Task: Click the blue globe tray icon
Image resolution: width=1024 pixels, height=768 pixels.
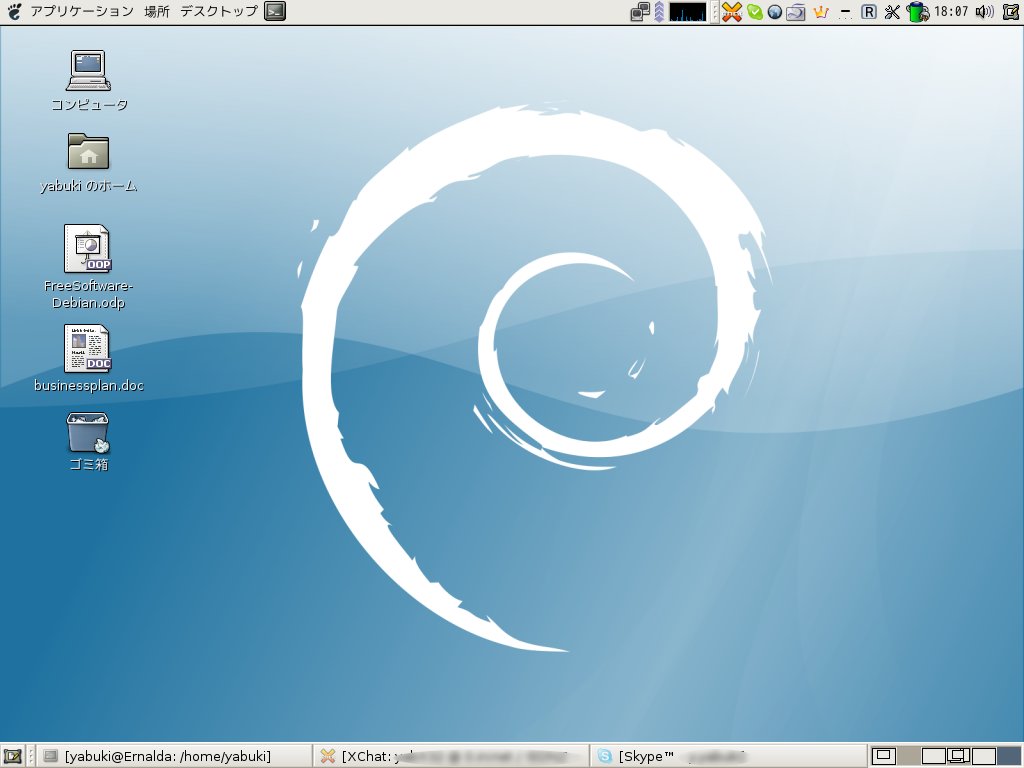Action: point(775,12)
